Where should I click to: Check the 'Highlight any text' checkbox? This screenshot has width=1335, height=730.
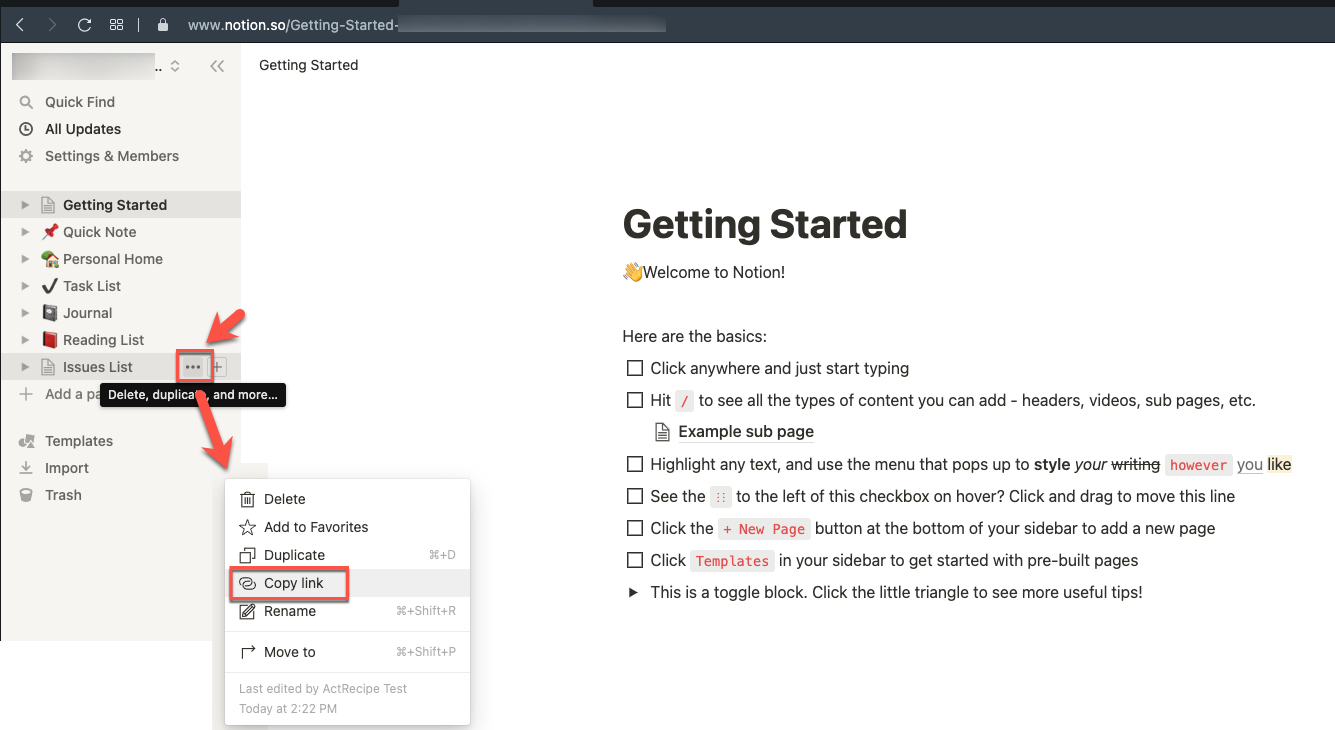pyautogui.click(x=634, y=464)
